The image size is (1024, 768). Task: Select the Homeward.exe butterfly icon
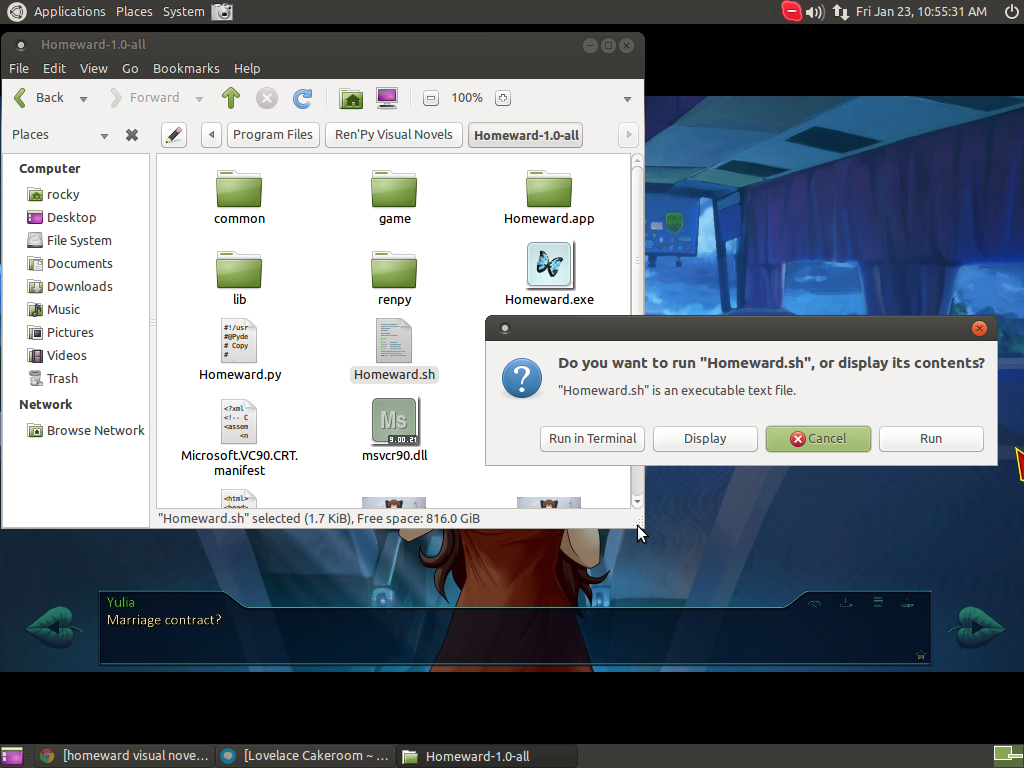point(549,264)
